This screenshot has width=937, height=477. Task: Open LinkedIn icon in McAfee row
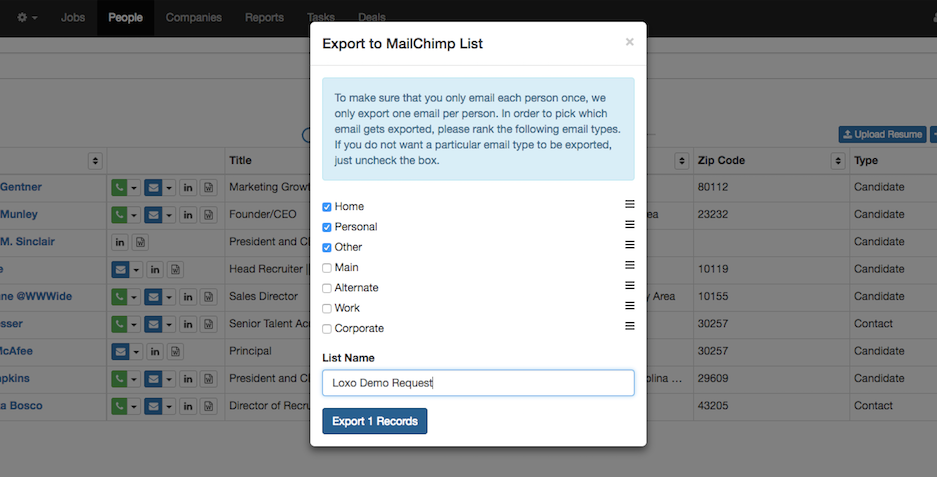click(155, 351)
